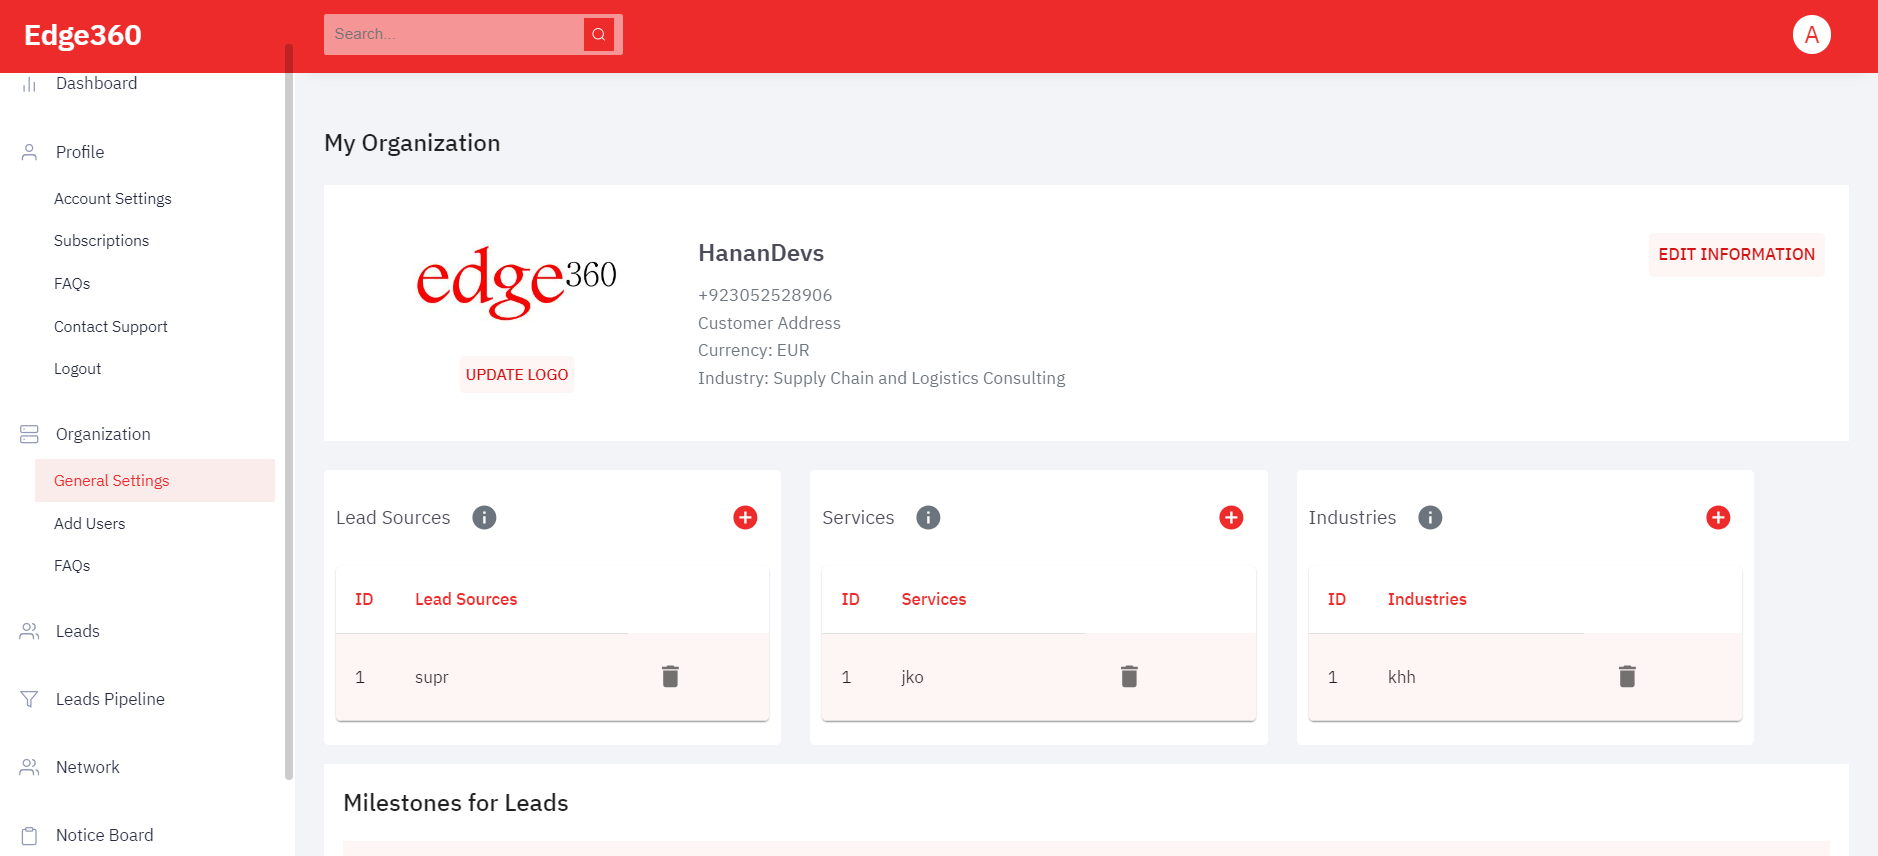Show info tooltip for Services
This screenshot has width=1878, height=856.
pyautogui.click(x=928, y=517)
